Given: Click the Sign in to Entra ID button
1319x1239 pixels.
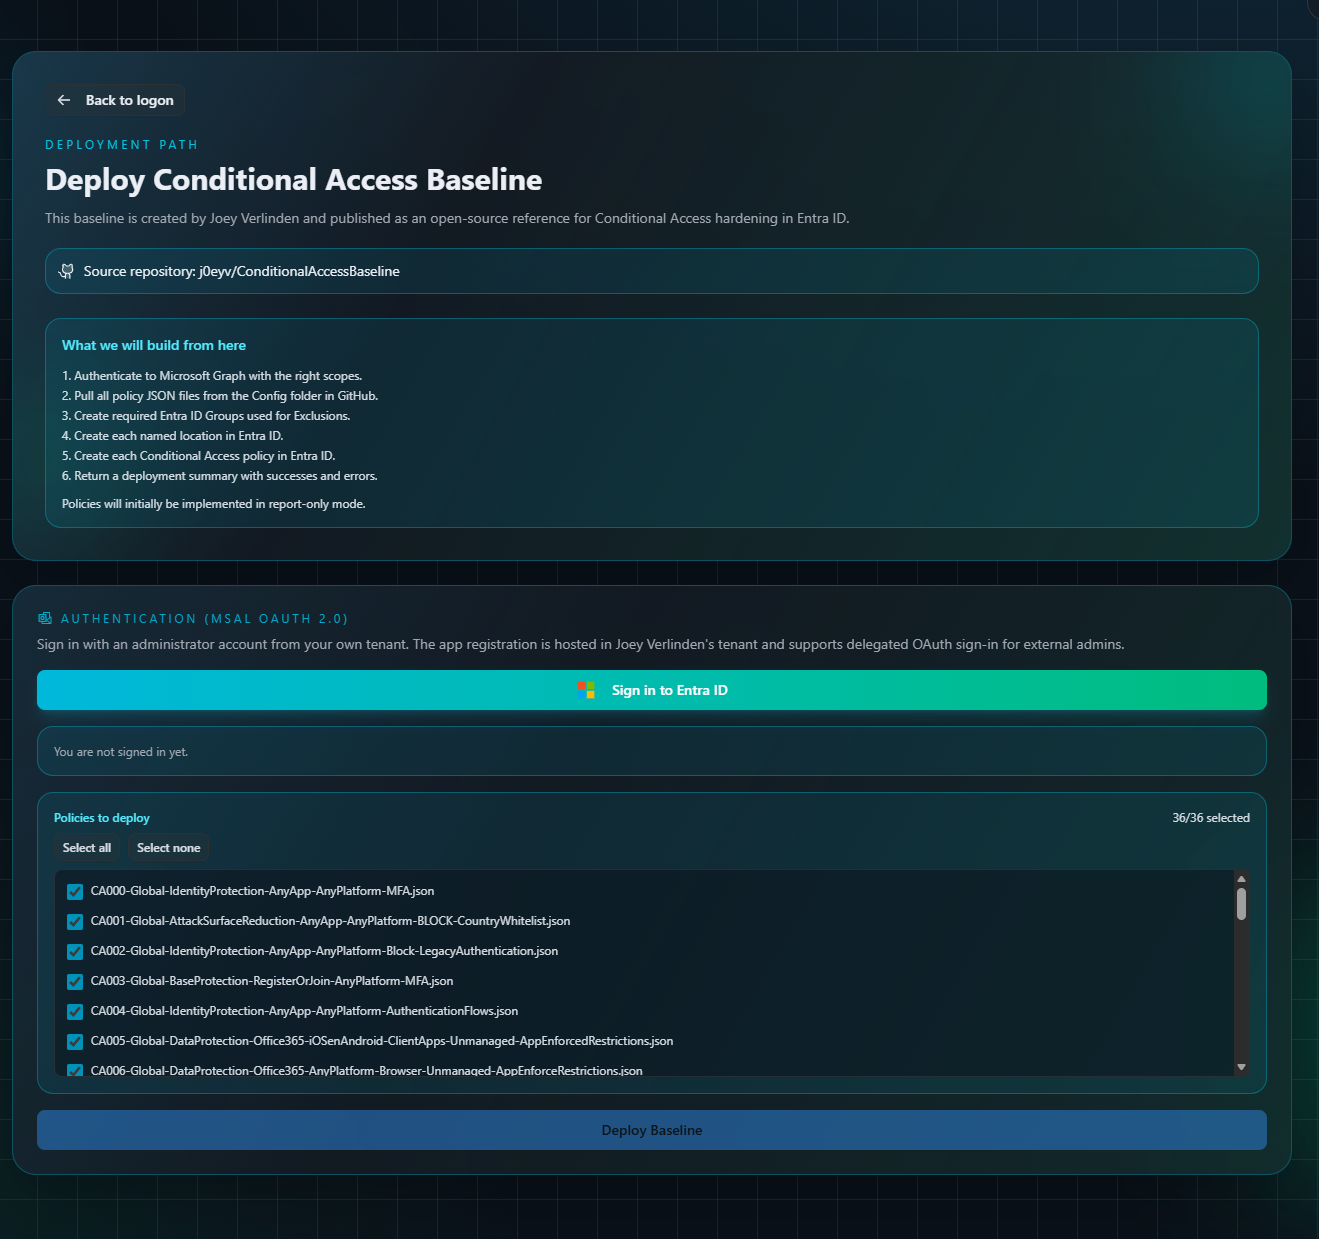Looking at the screenshot, I should point(652,690).
